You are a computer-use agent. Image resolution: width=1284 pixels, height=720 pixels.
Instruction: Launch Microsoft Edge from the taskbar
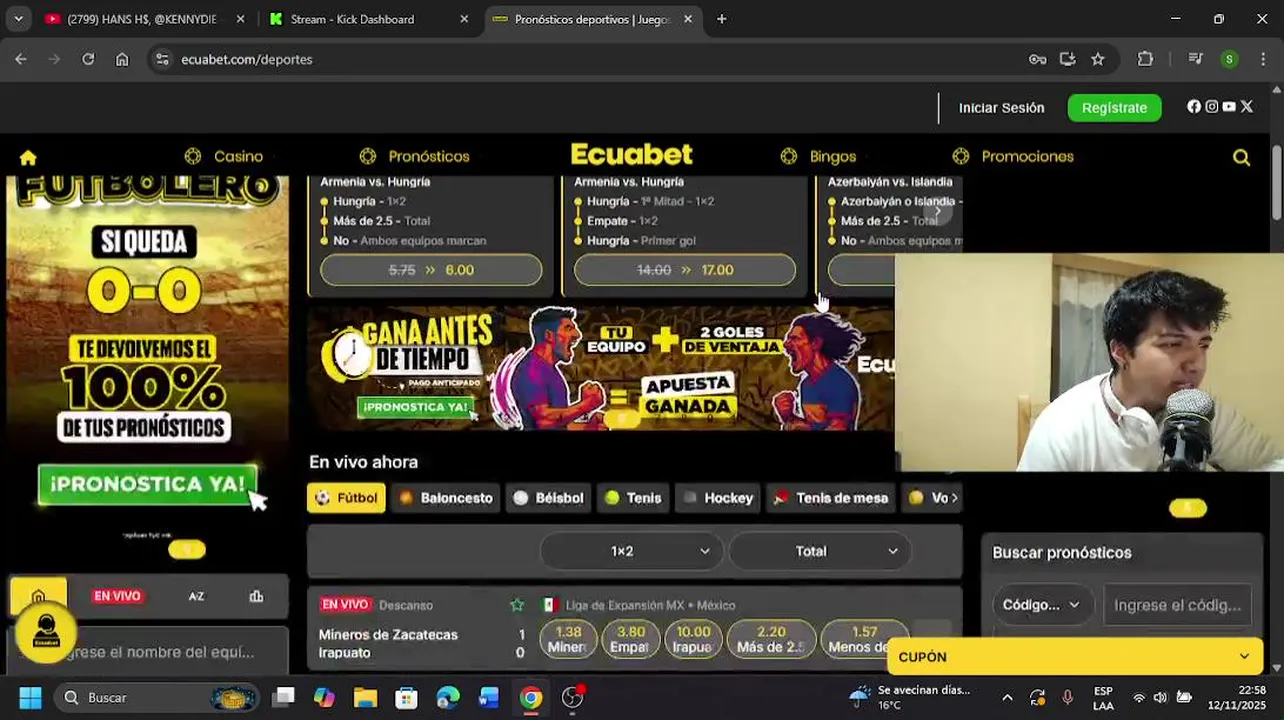coord(448,697)
